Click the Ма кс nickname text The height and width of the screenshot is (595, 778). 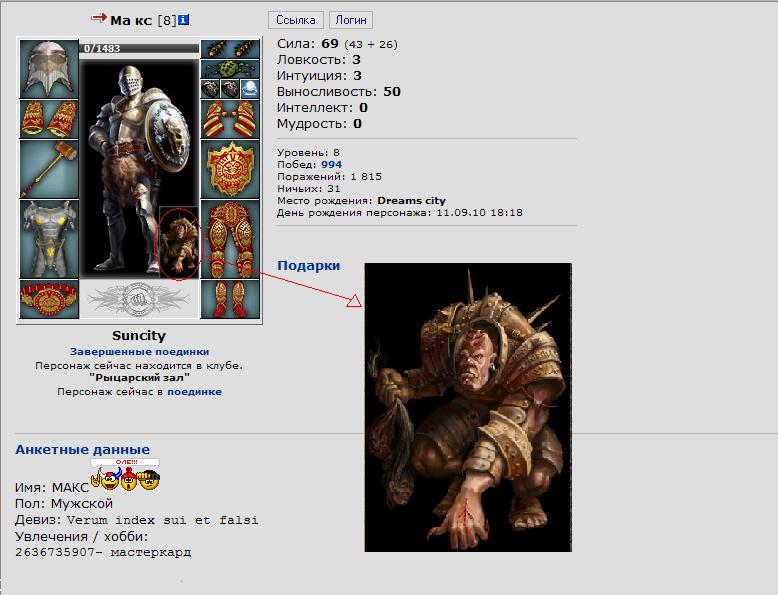coord(130,20)
